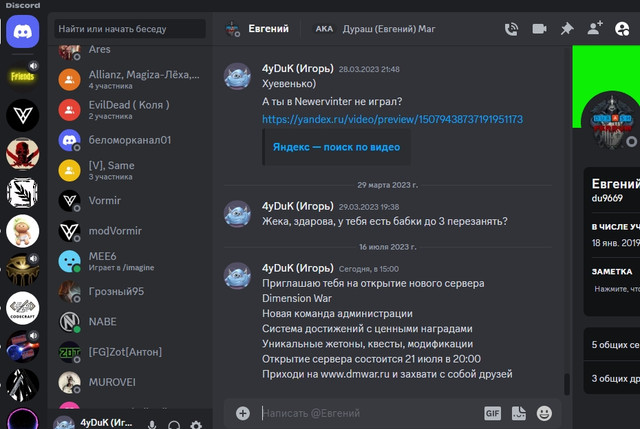Open group chat [V], Same
The width and height of the screenshot is (640, 429).
130,170
